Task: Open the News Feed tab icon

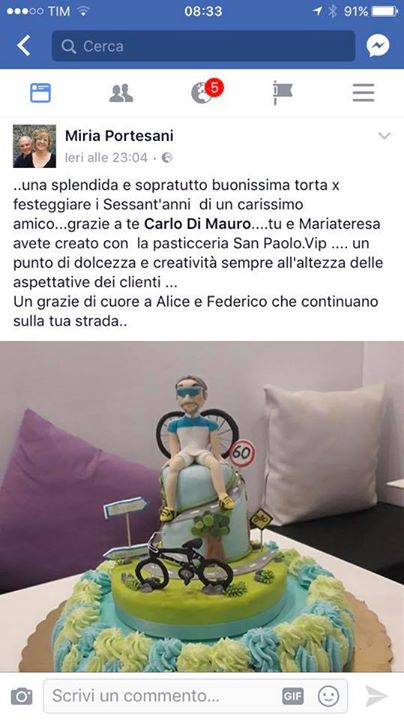Action: coord(40,93)
